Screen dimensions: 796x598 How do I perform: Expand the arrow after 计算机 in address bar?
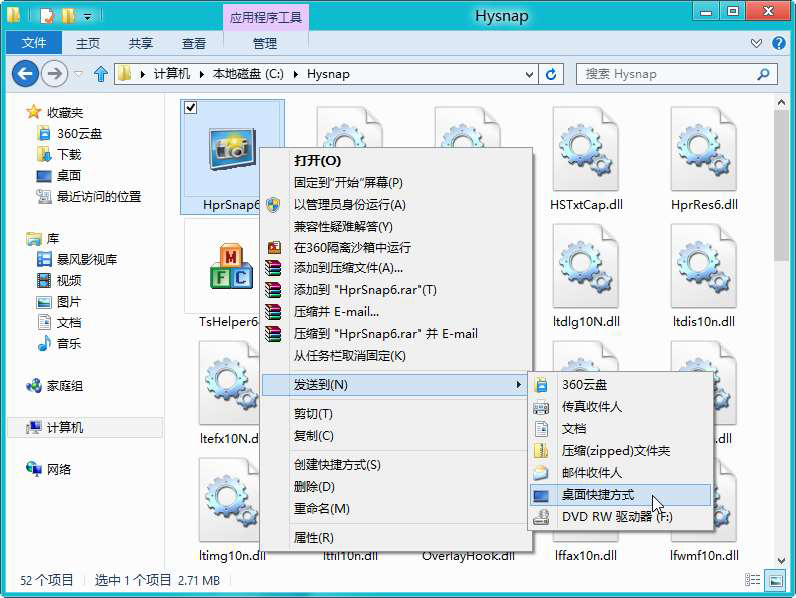[202, 74]
